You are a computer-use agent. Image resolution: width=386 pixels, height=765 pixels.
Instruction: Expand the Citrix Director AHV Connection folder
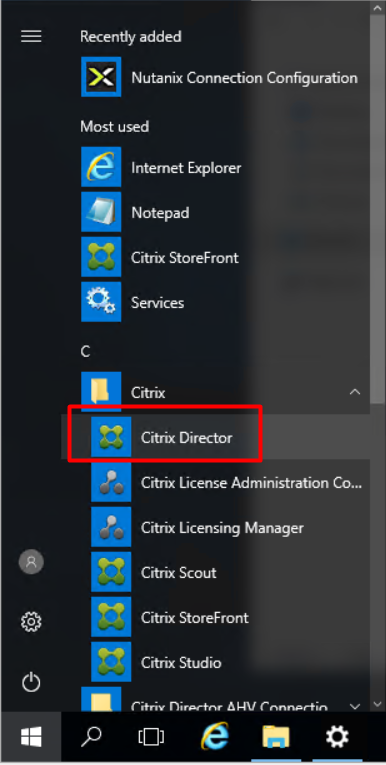click(355, 706)
